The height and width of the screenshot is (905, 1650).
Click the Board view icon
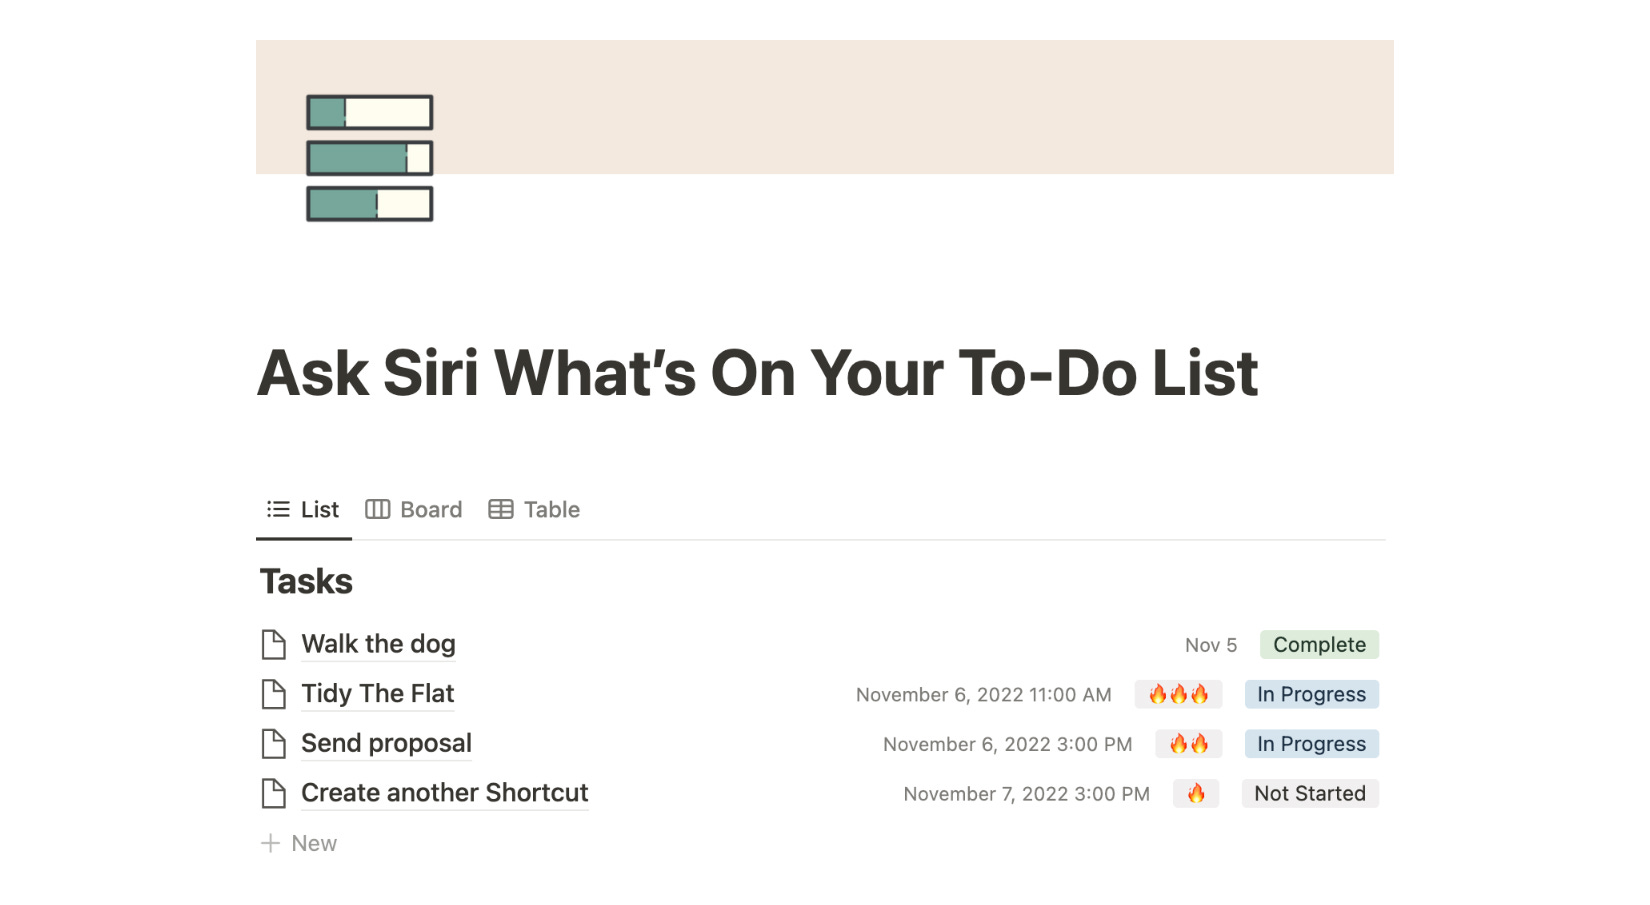pos(378,509)
